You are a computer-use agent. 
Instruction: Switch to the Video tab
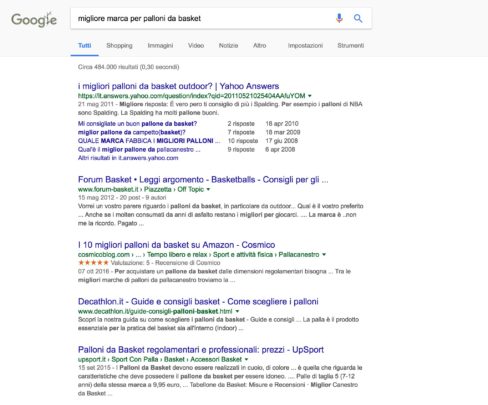[x=196, y=46]
